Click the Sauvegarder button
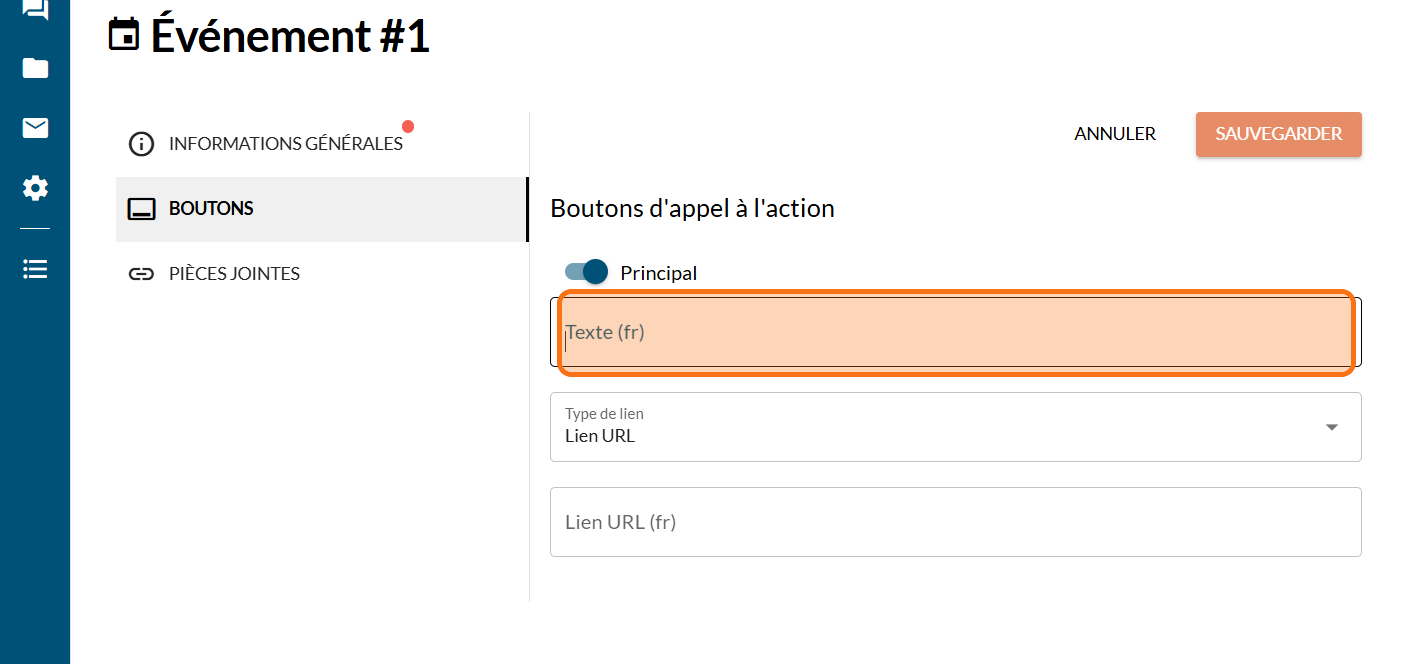The width and height of the screenshot is (1427, 664). (x=1278, y=134)
